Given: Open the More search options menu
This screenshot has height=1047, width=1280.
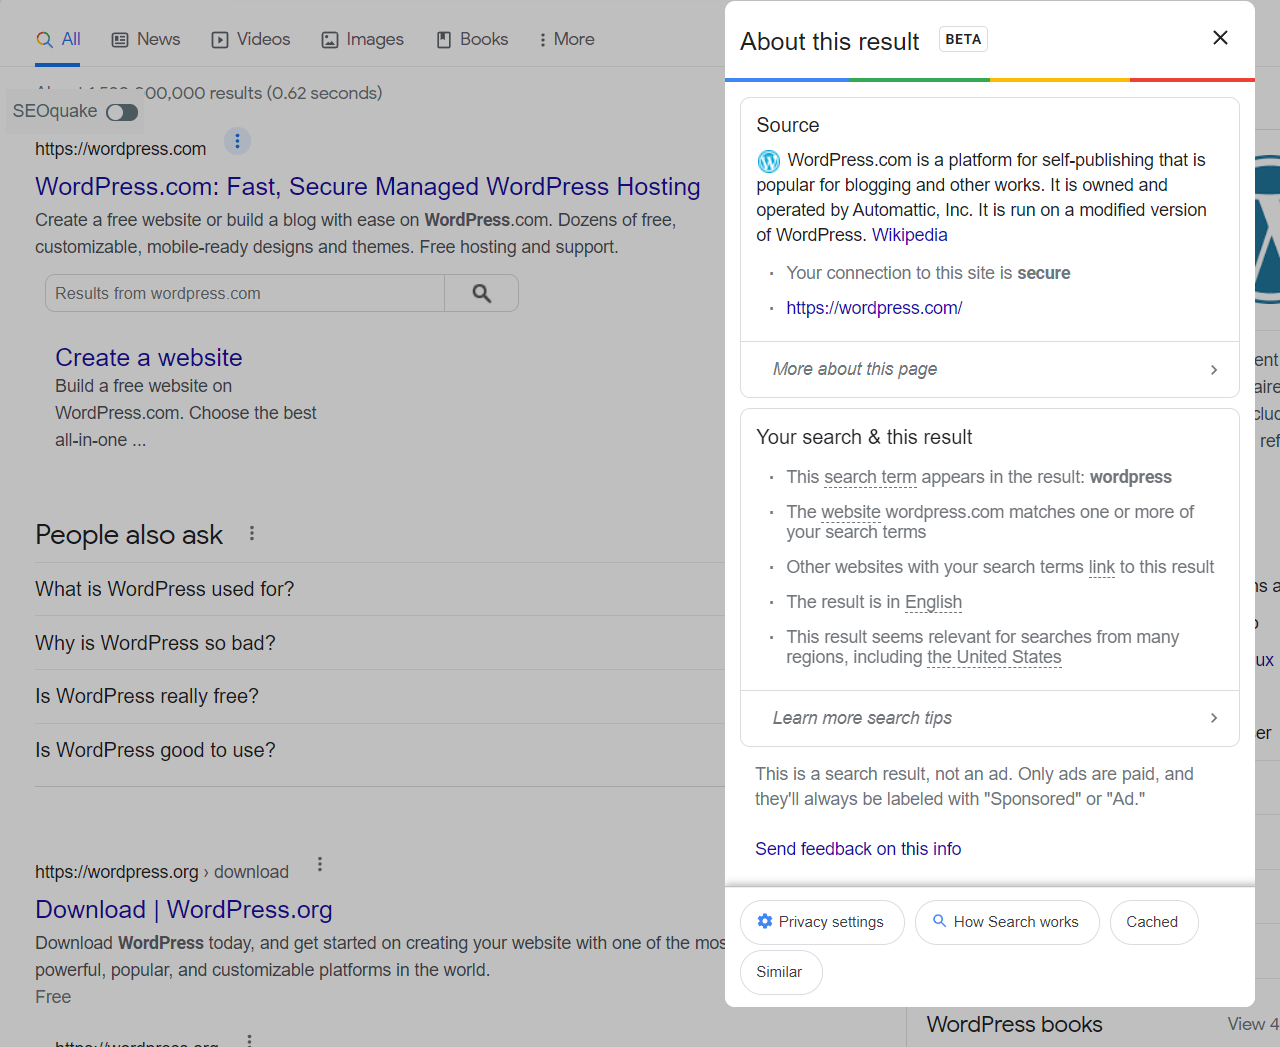Looking at the screenshot, I should [x=566, y=40].
